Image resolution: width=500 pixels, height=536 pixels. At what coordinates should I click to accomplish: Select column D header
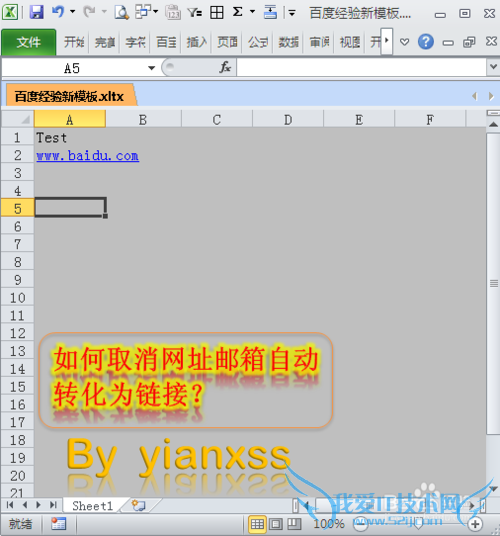click(288, 119)
